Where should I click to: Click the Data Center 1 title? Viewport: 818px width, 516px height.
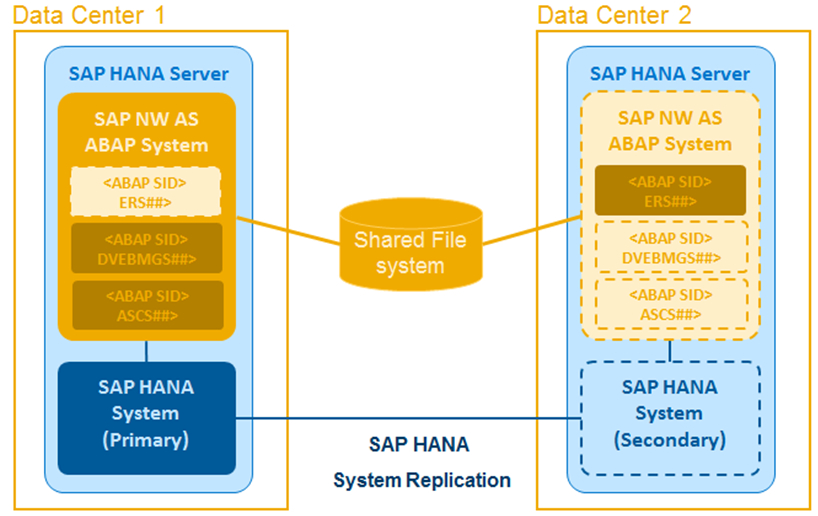(x=91, y=15)
